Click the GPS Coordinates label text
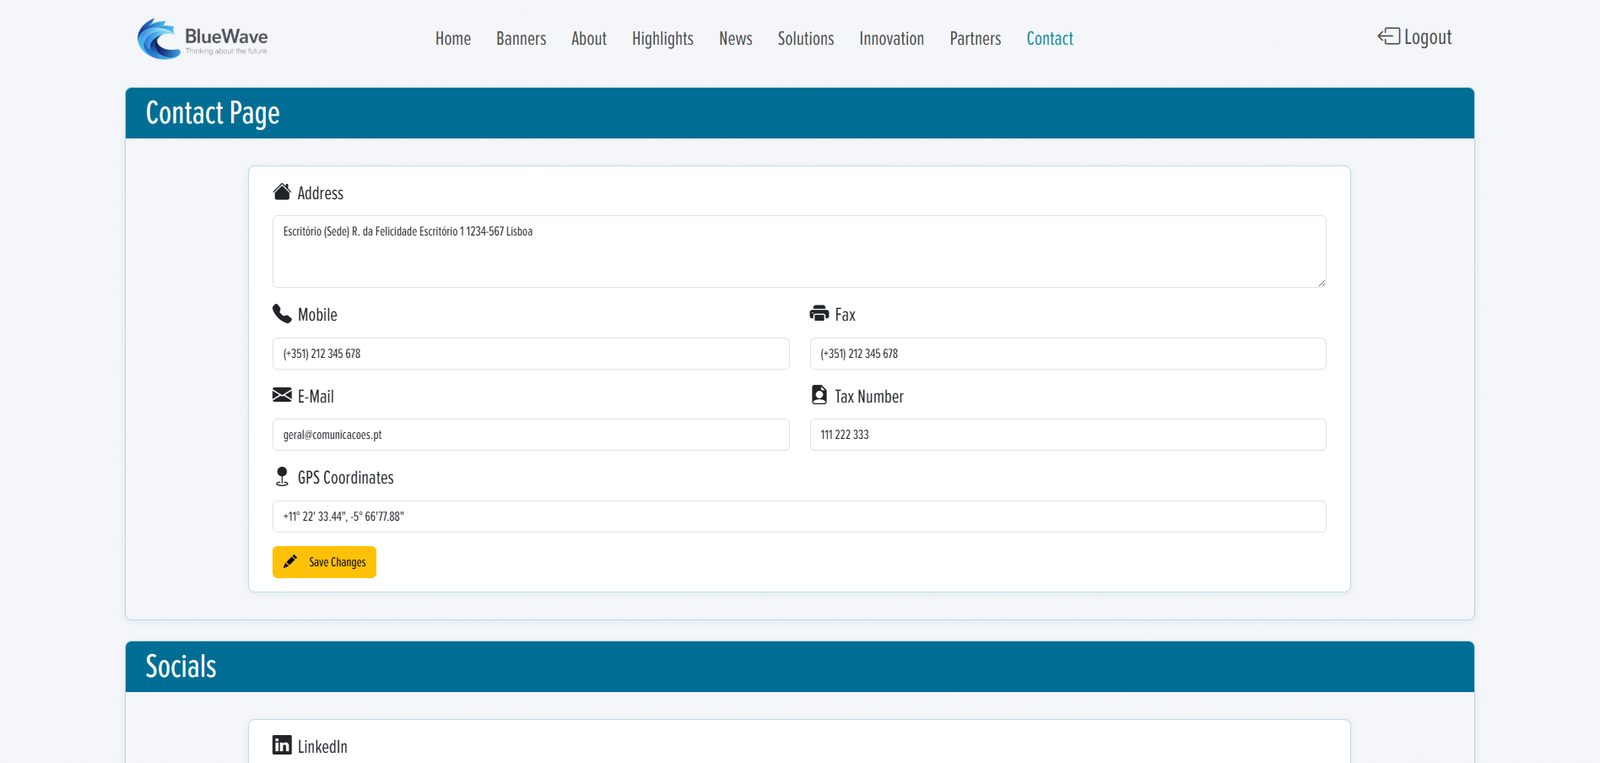The height and width of the screenshot is (763, 1600). (346, 478)
